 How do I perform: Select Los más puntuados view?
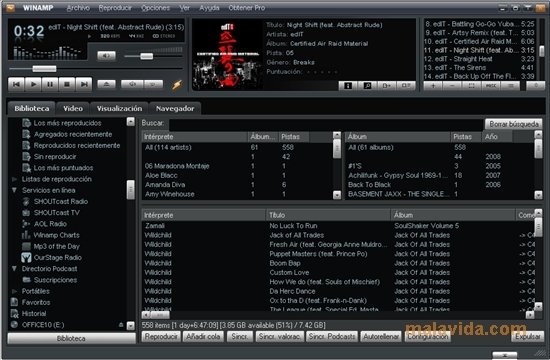(63, 168)
